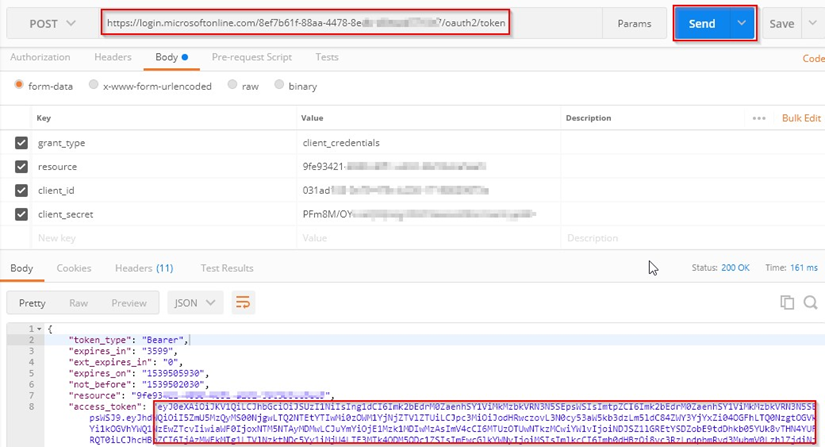Click the blue Send button
Viewport: 825px width, 447px height.
pos(701,23)
